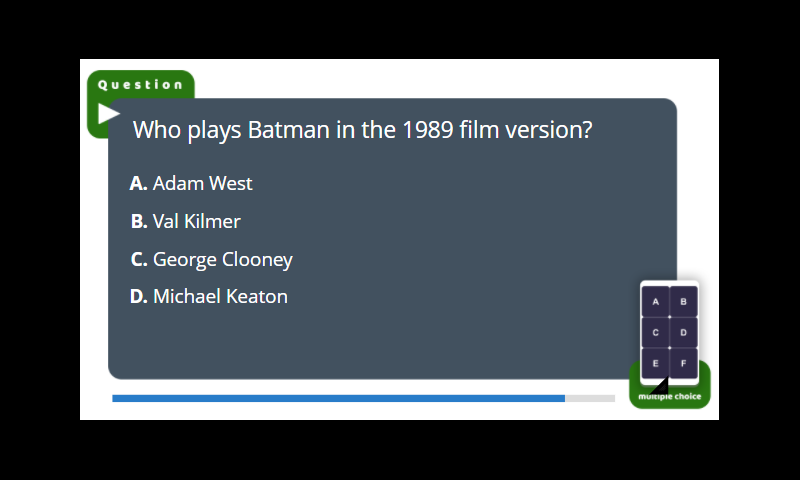The image size is (800, 480).
Task: Click the multiple choice badge
Action: pos(669,396)
